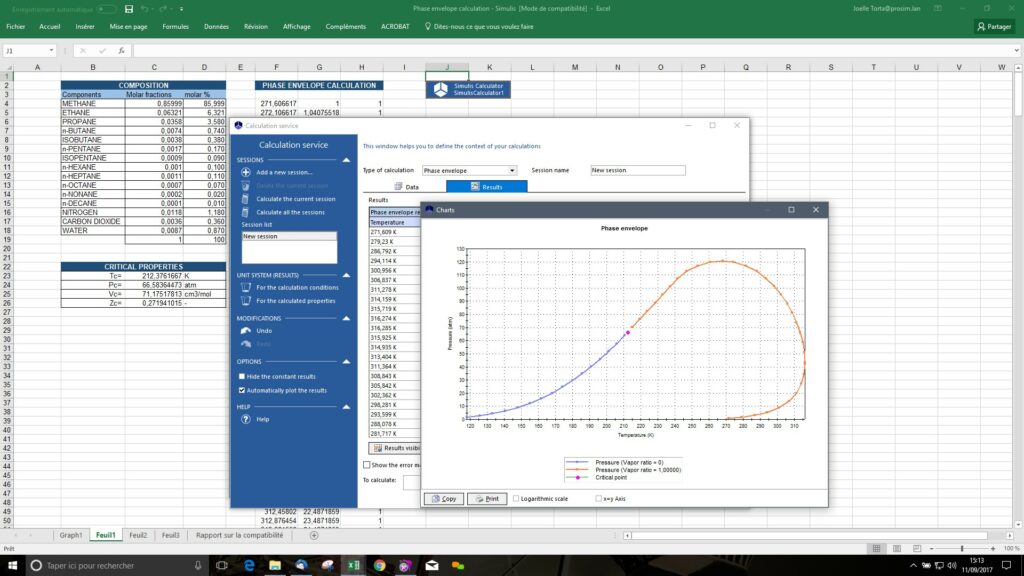Click the Excel icon in the taskbar
Image resolution: width=1024 pixels, height=576 pixels.
pos(353,566)
